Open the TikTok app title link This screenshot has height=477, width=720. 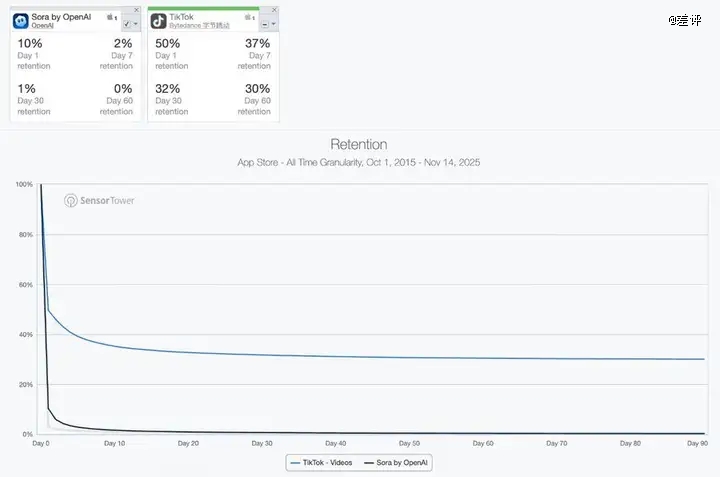(x=182, y=17)
